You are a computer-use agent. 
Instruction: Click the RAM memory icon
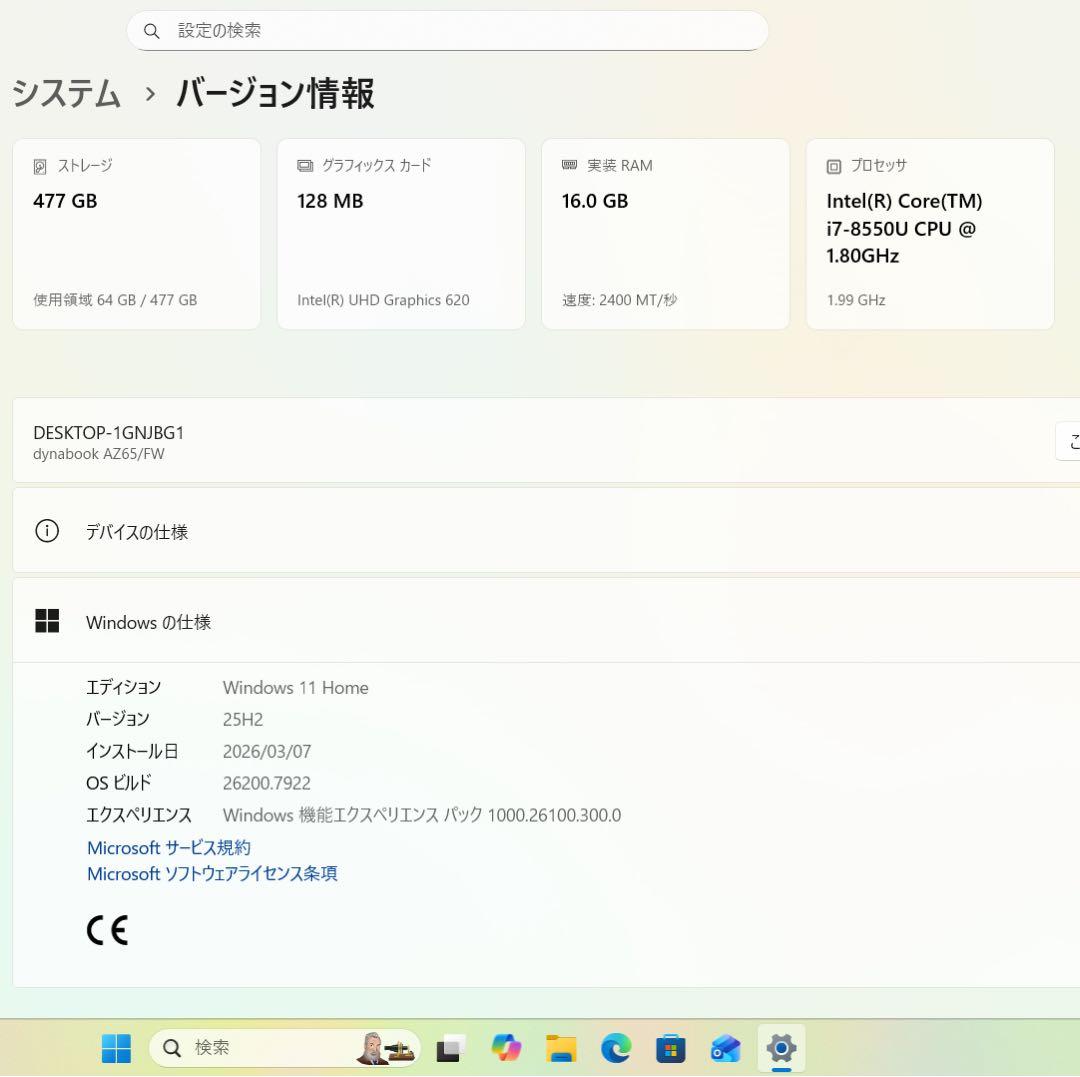point(569,165)
